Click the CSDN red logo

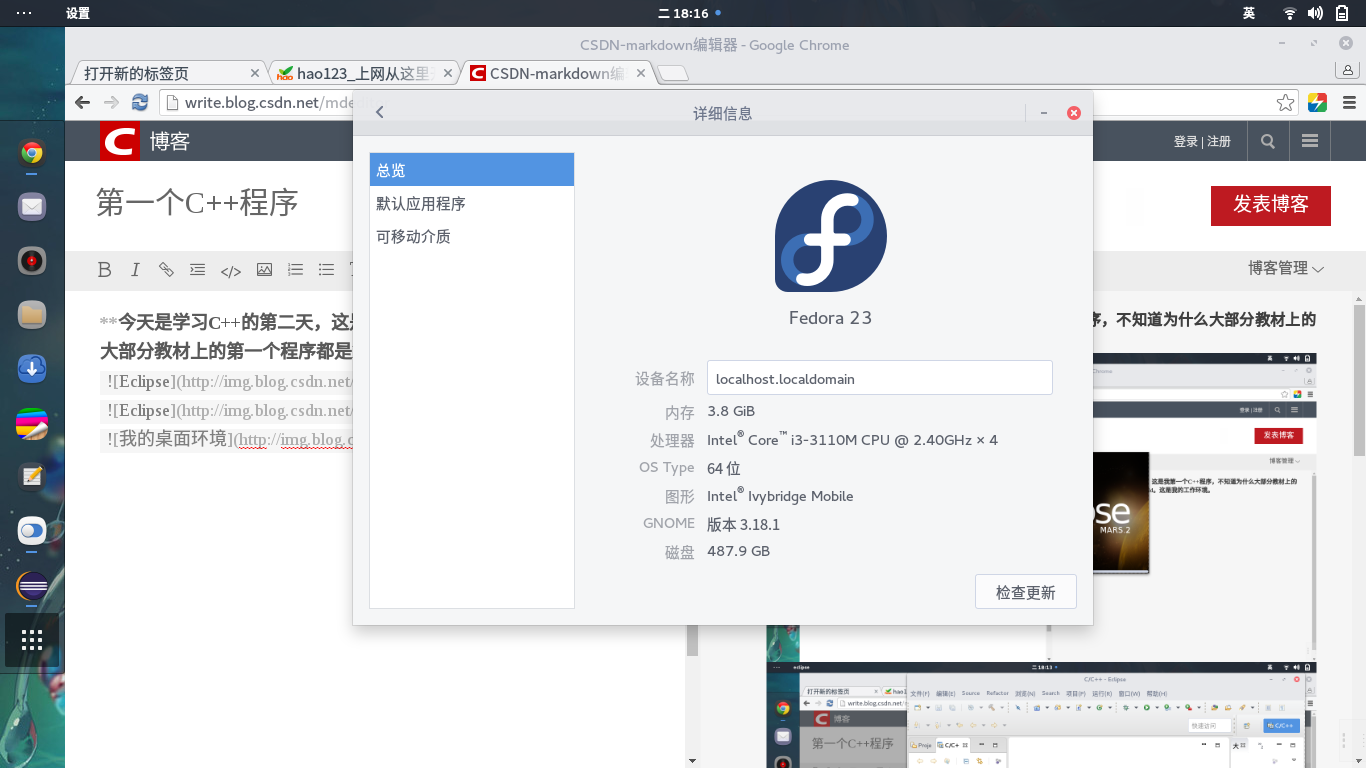[x=120, y=141]
